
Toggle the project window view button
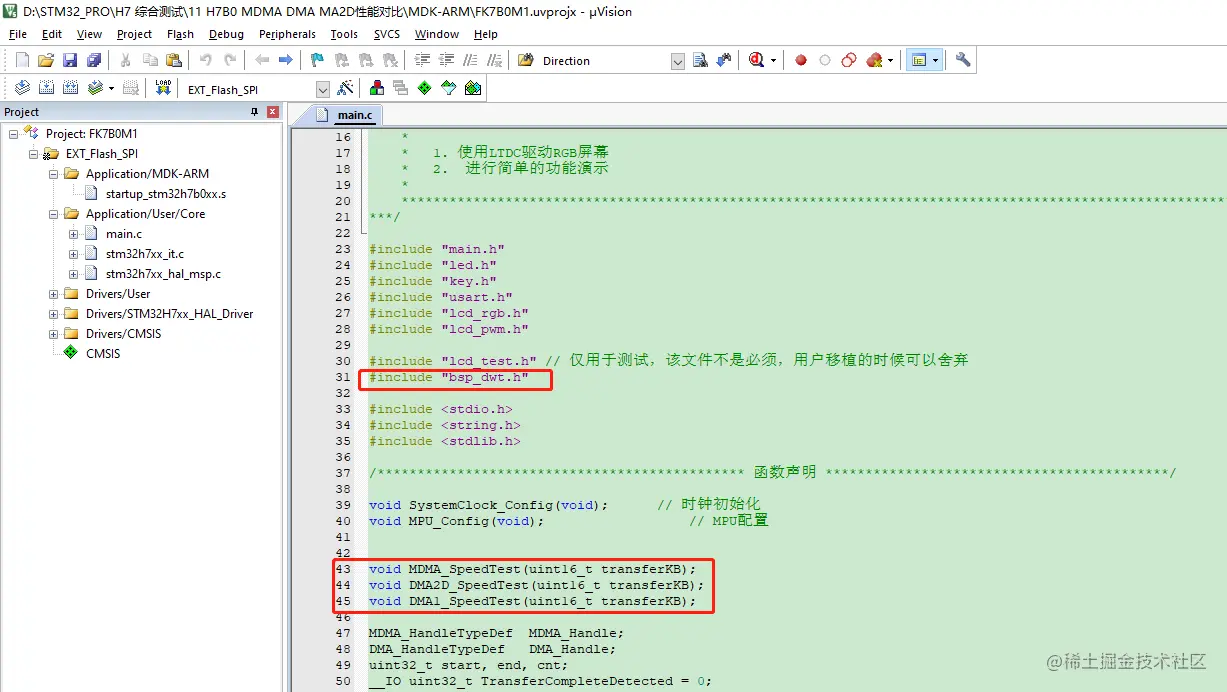[x=918, y=60]
